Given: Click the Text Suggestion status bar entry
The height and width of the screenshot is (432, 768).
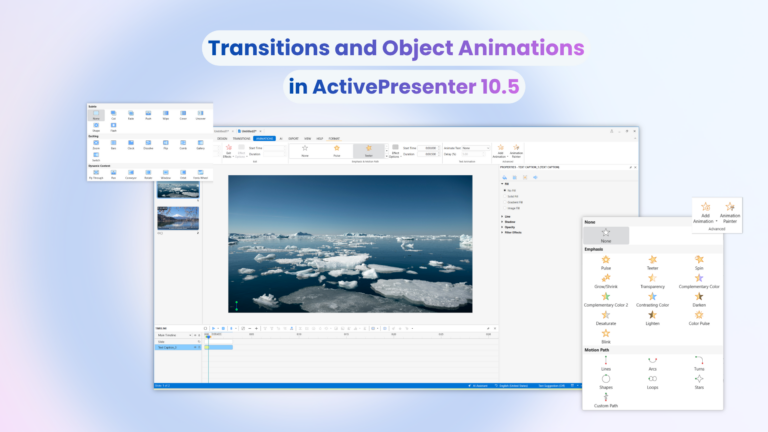Looking at the screenshot, I should (551, 385).
